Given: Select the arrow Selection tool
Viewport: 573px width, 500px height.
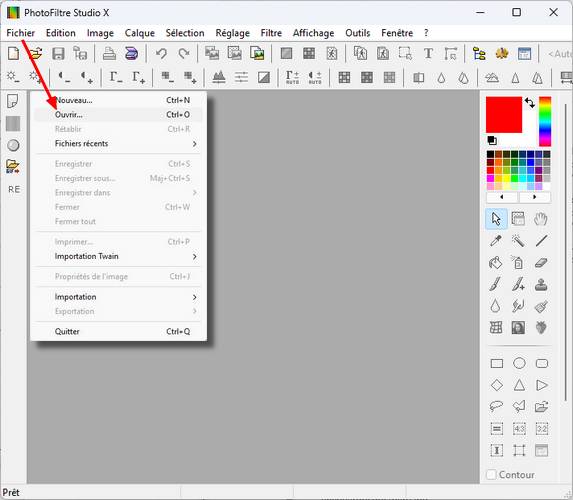Looking at the screenshot, I should (496, 219).
